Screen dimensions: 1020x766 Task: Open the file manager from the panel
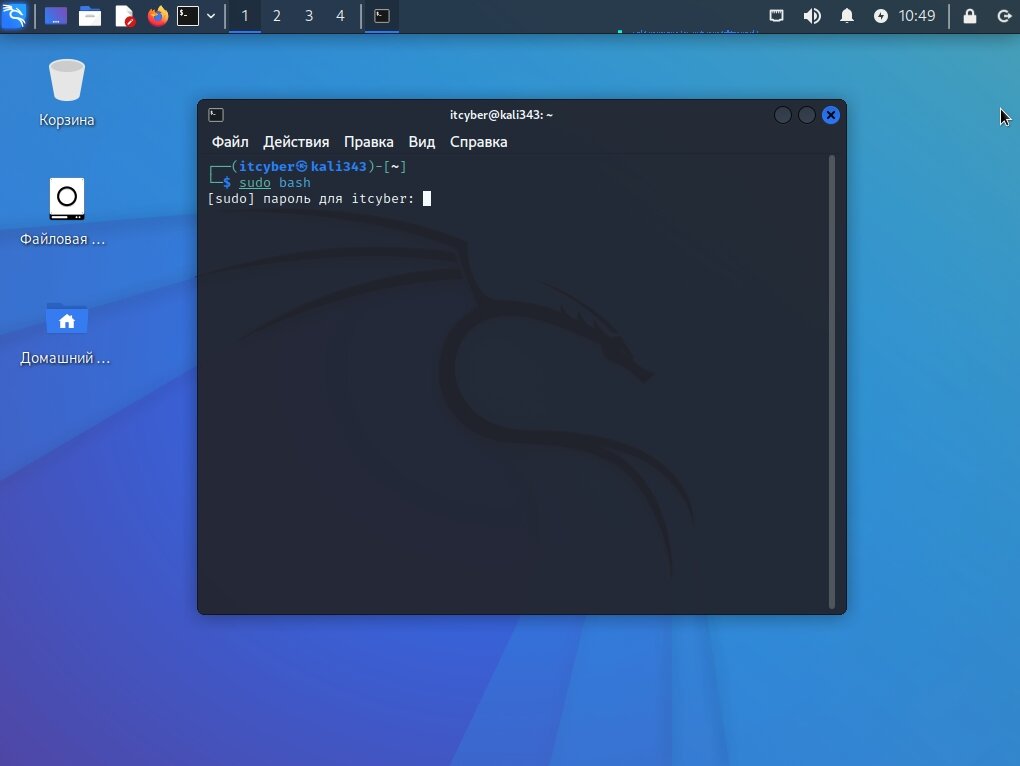coord(90,16)
